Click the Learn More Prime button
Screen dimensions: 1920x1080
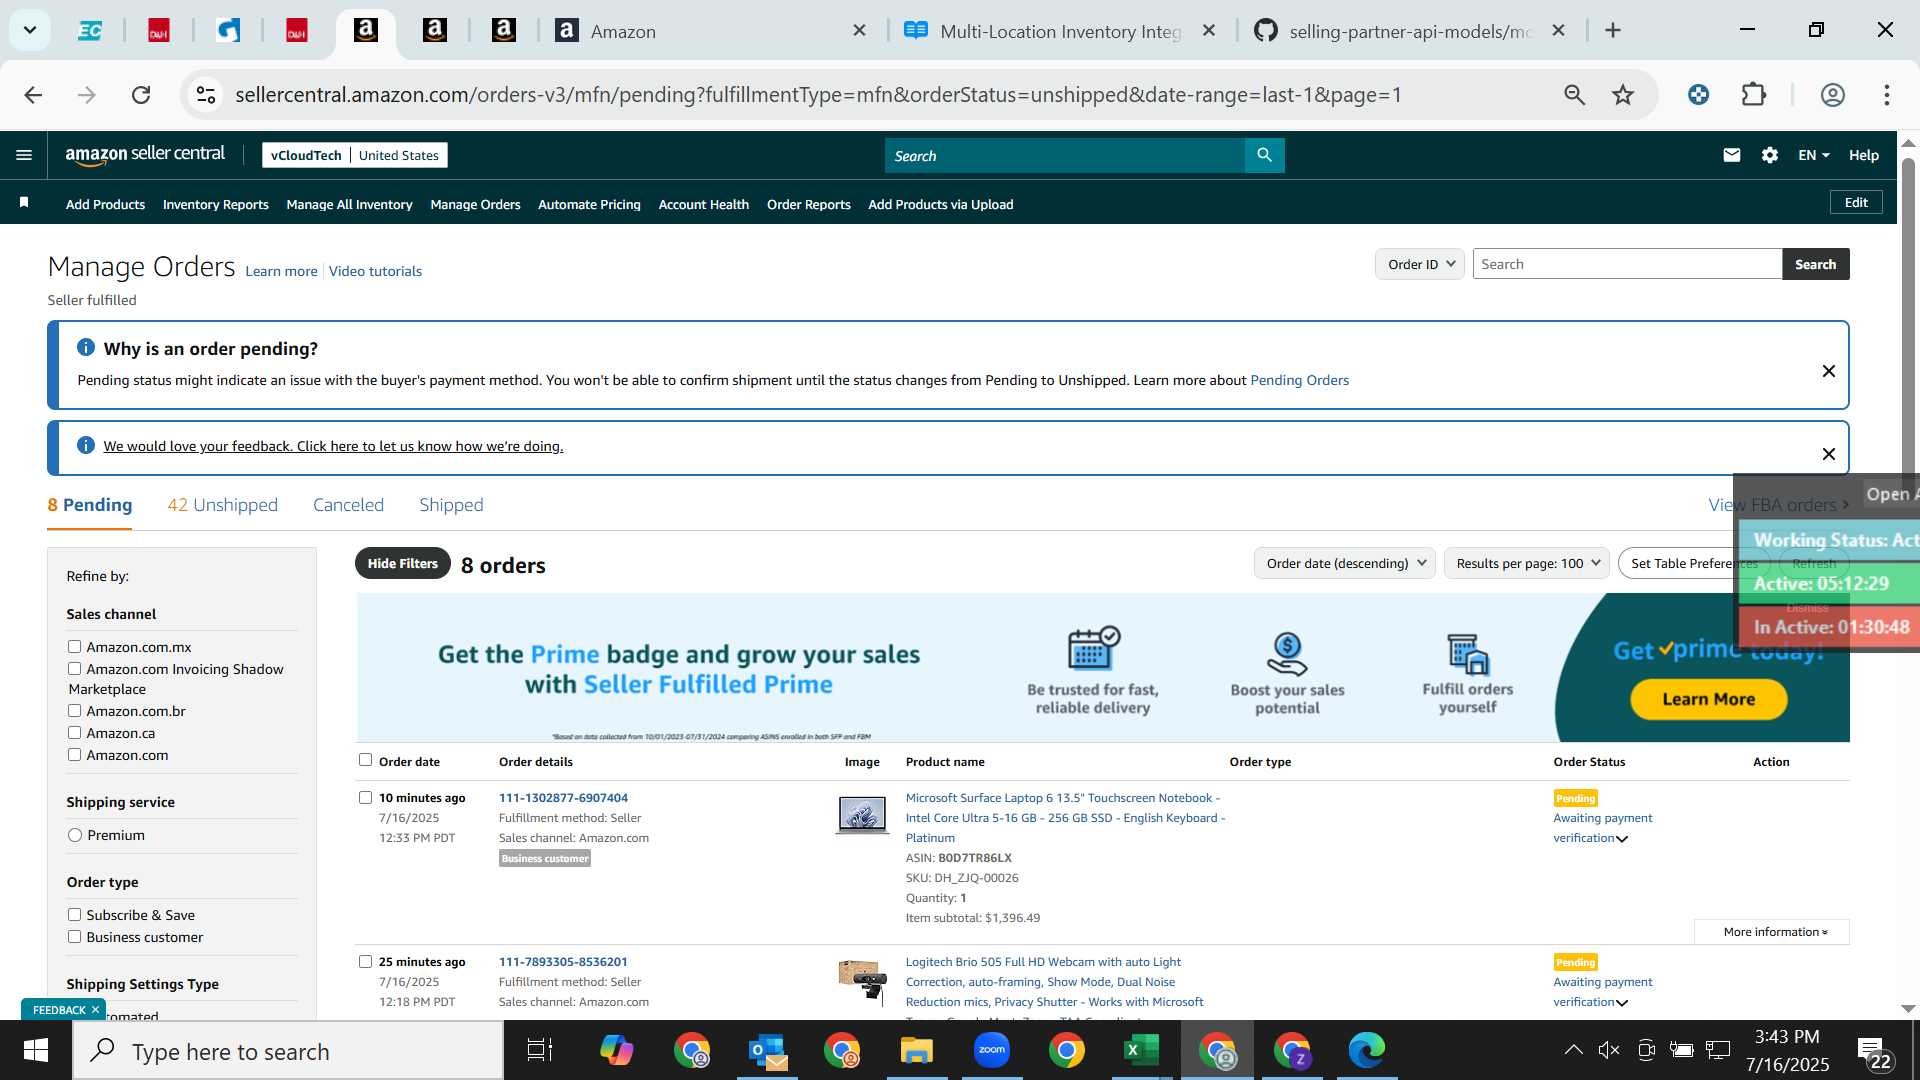point(1708,699)
